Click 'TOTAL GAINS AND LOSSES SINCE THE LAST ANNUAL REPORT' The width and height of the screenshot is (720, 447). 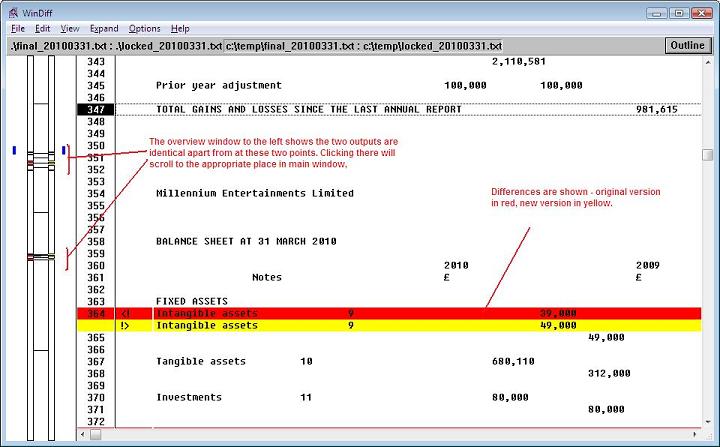pyautogui.click(x=309, y=109)
